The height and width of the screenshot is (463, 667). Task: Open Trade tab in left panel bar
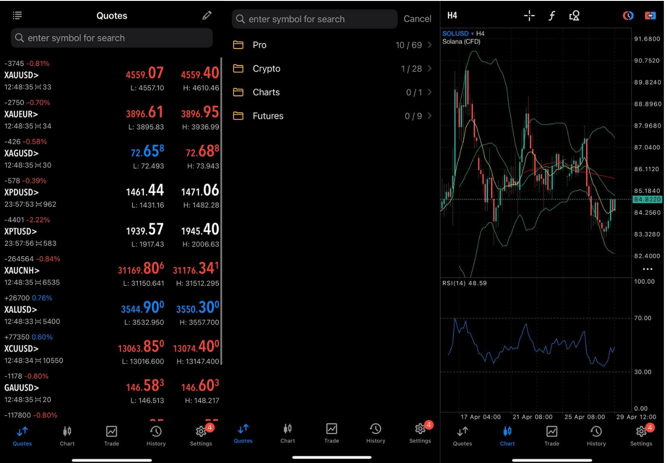[111, 436]
